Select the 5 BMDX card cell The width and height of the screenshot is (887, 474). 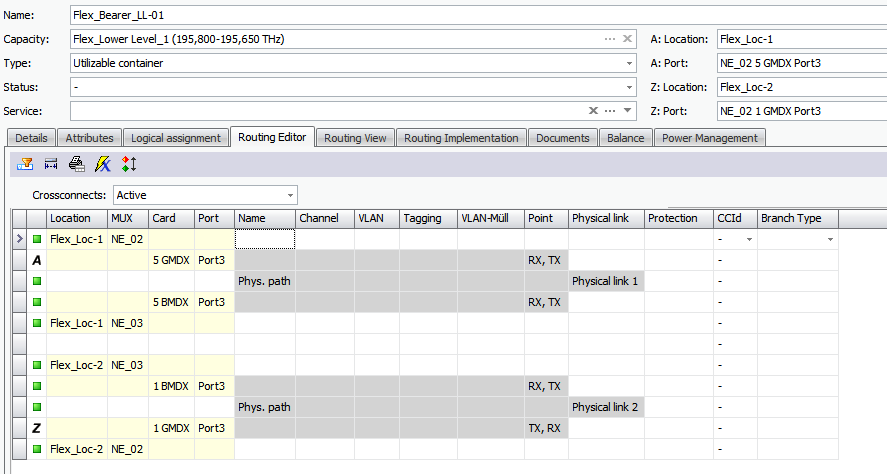[x=171, y=302]
